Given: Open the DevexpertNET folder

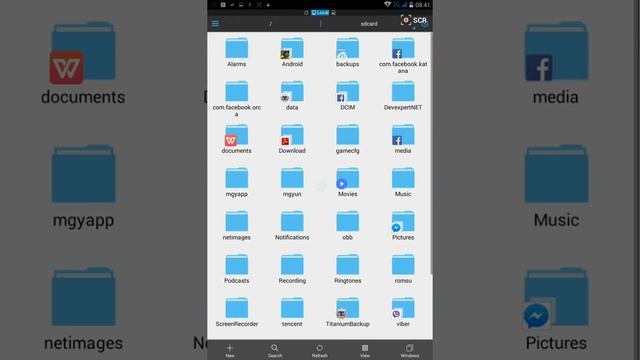Looking at the screenshot, I should 403,95.
